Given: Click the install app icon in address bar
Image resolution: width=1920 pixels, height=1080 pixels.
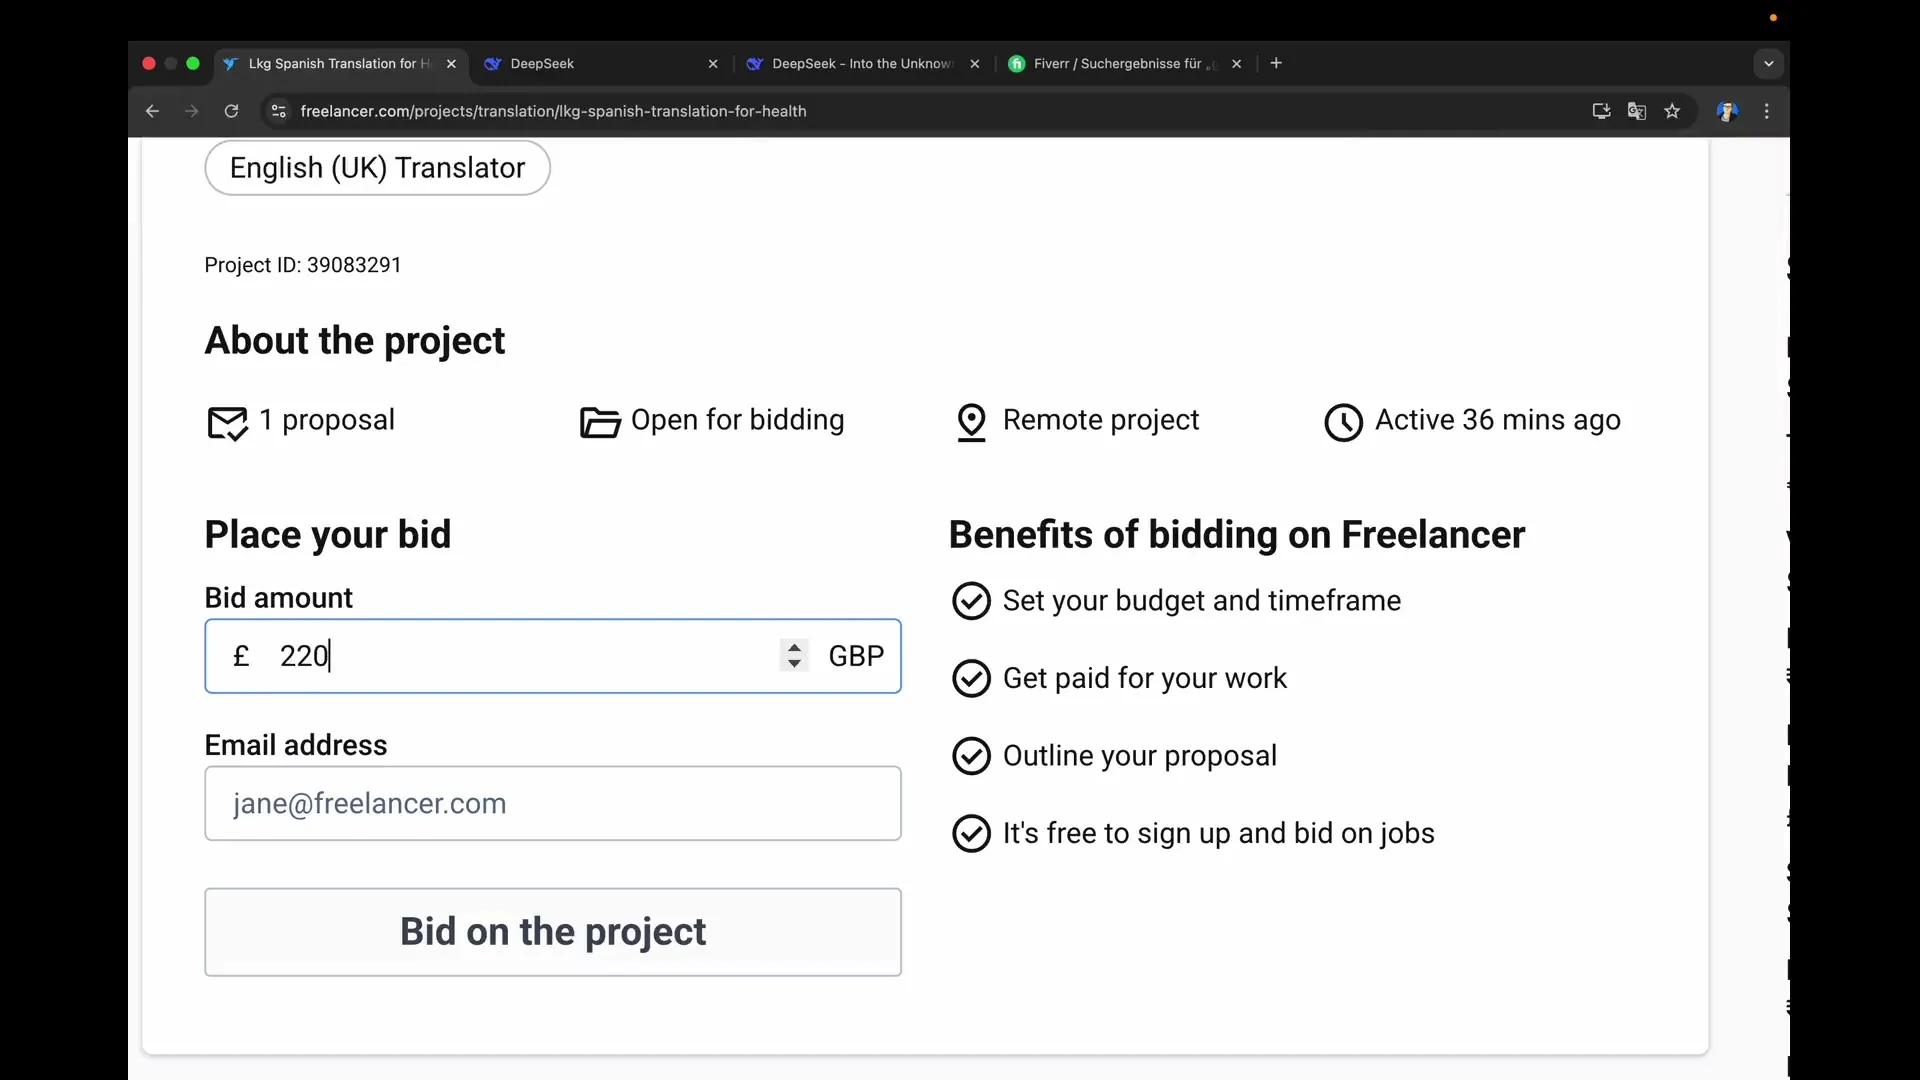Looking at the screenshot, I should [1601, 111].
